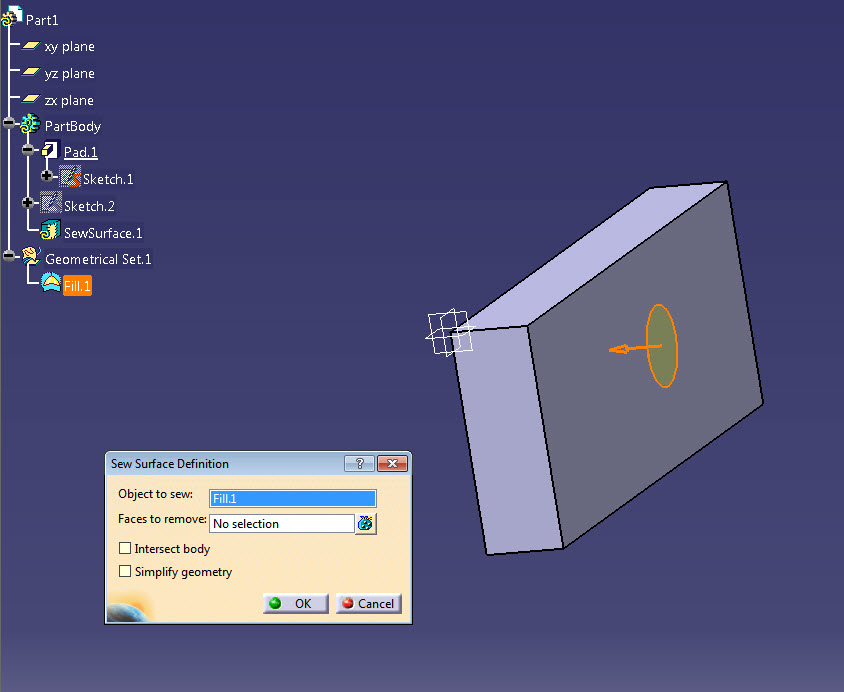Screen dimensions: 844x692
Task: Select the Sketch.1 label
Action: tap(108, 179)
